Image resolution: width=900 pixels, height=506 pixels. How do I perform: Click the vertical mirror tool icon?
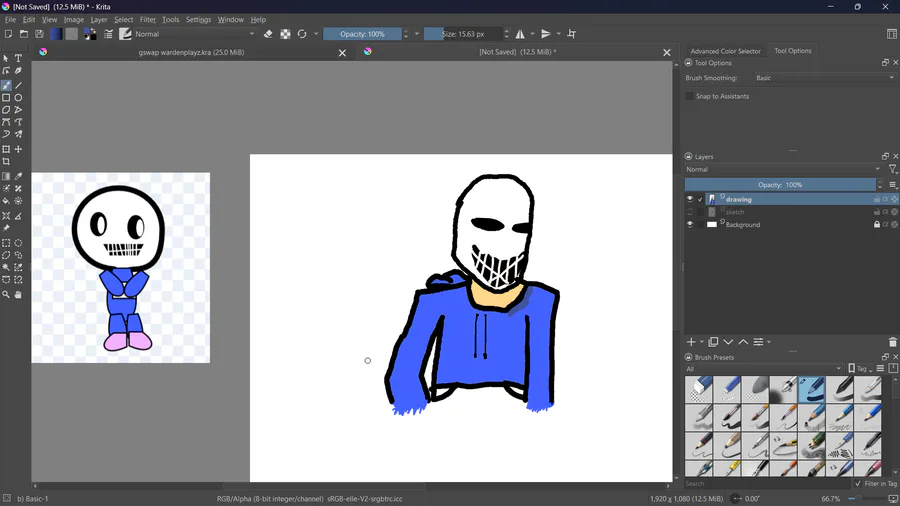tap(546, 34)
